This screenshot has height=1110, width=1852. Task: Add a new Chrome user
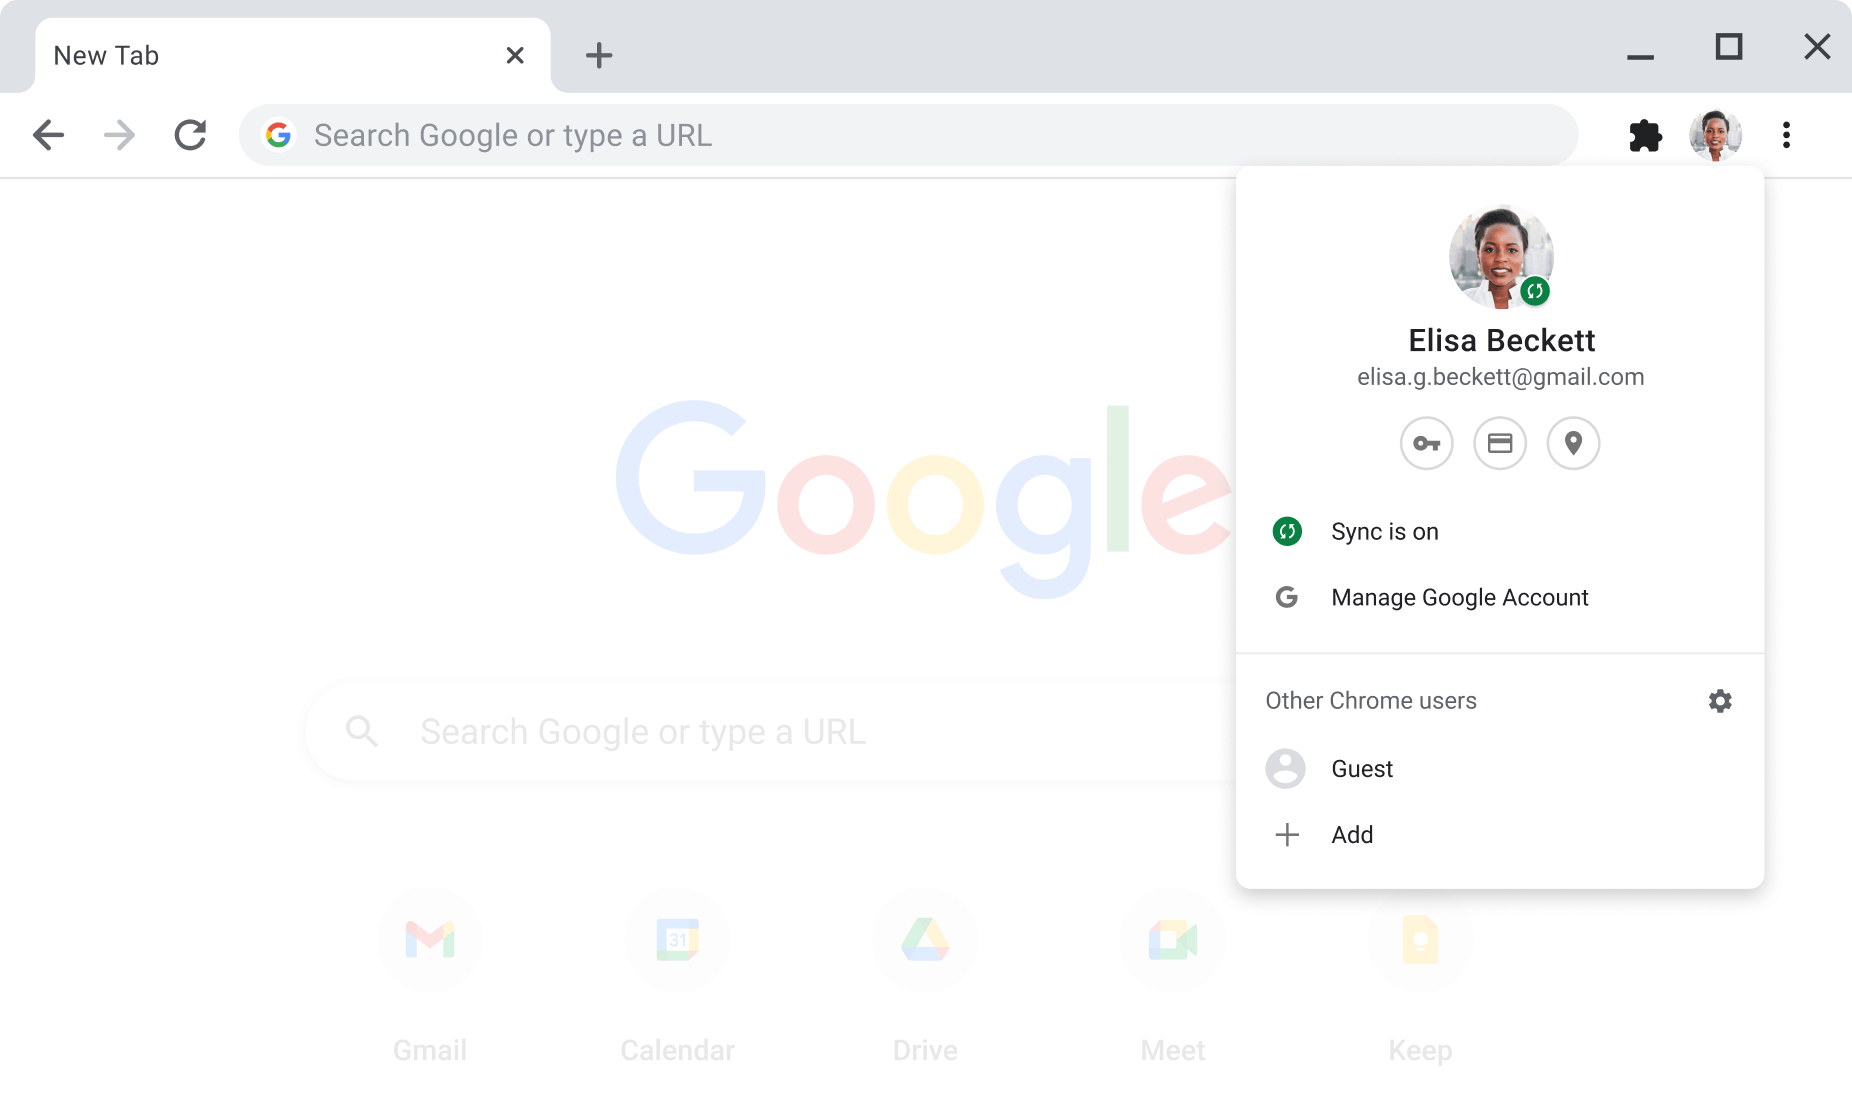[x=1351, y=835]
